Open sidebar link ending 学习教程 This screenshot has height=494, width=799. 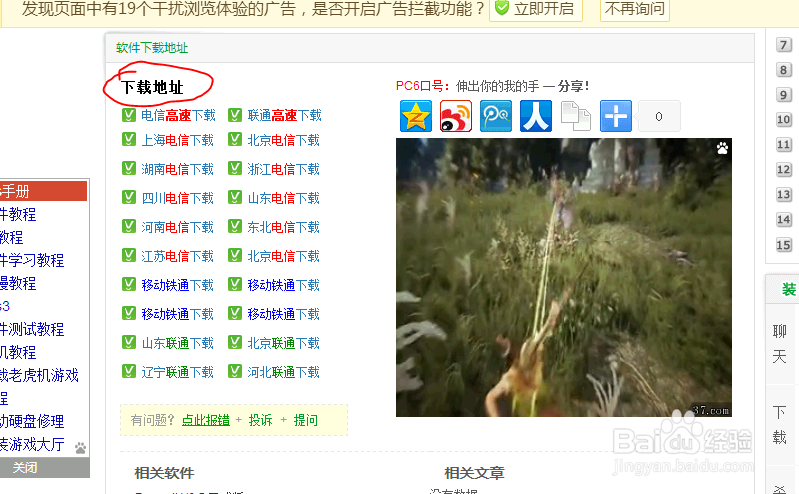pos(32,261)
